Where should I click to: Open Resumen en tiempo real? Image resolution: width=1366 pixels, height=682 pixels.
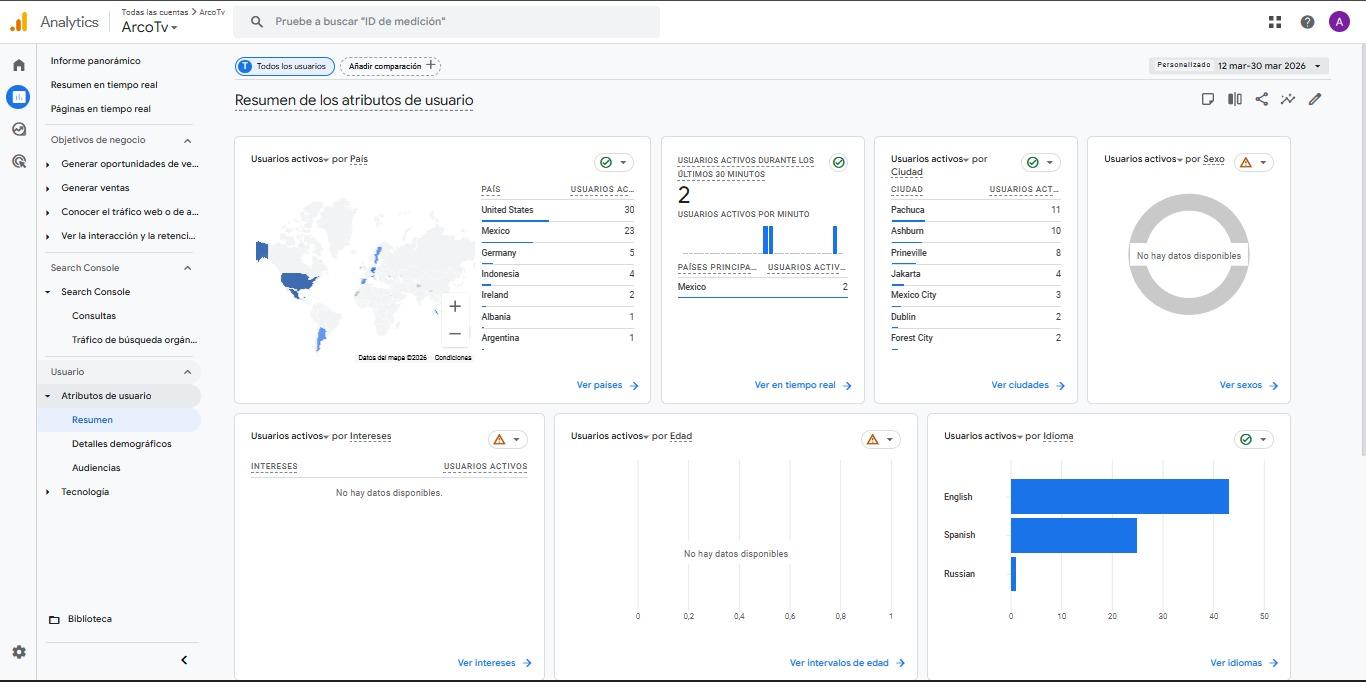click(104, 85)
